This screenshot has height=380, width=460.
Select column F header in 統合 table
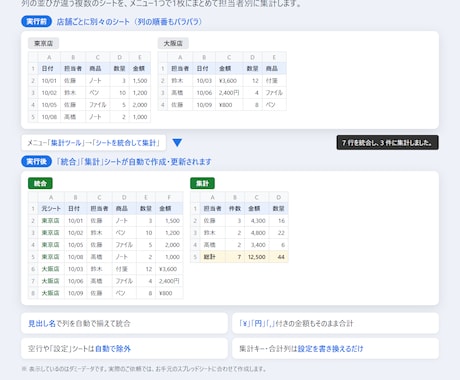[169, 197]
